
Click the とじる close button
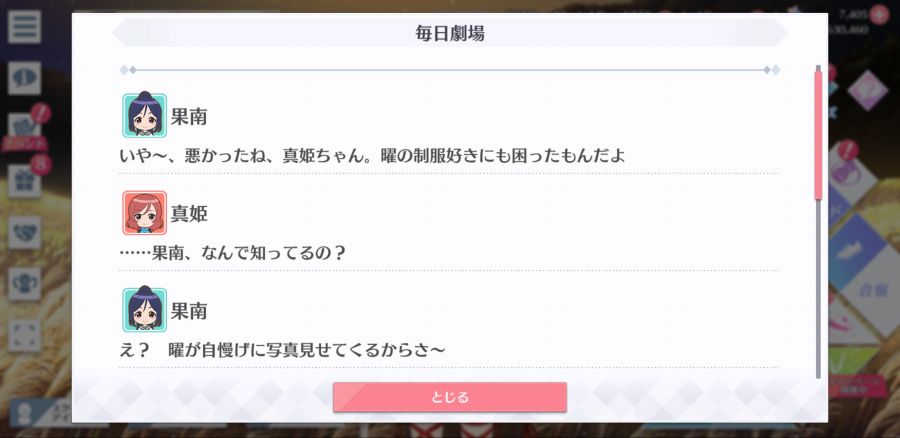(449, 397)
